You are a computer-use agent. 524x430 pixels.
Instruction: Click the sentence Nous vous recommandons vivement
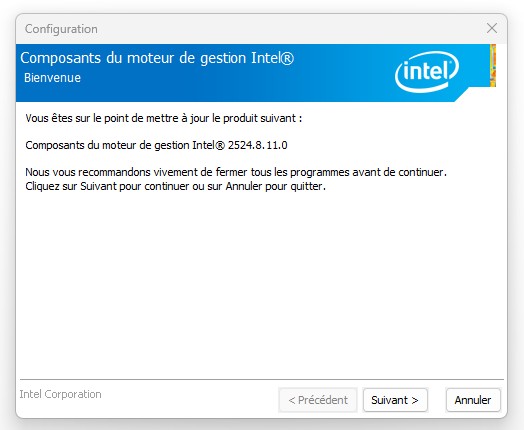pyautogui.click(x=236, y=172)
